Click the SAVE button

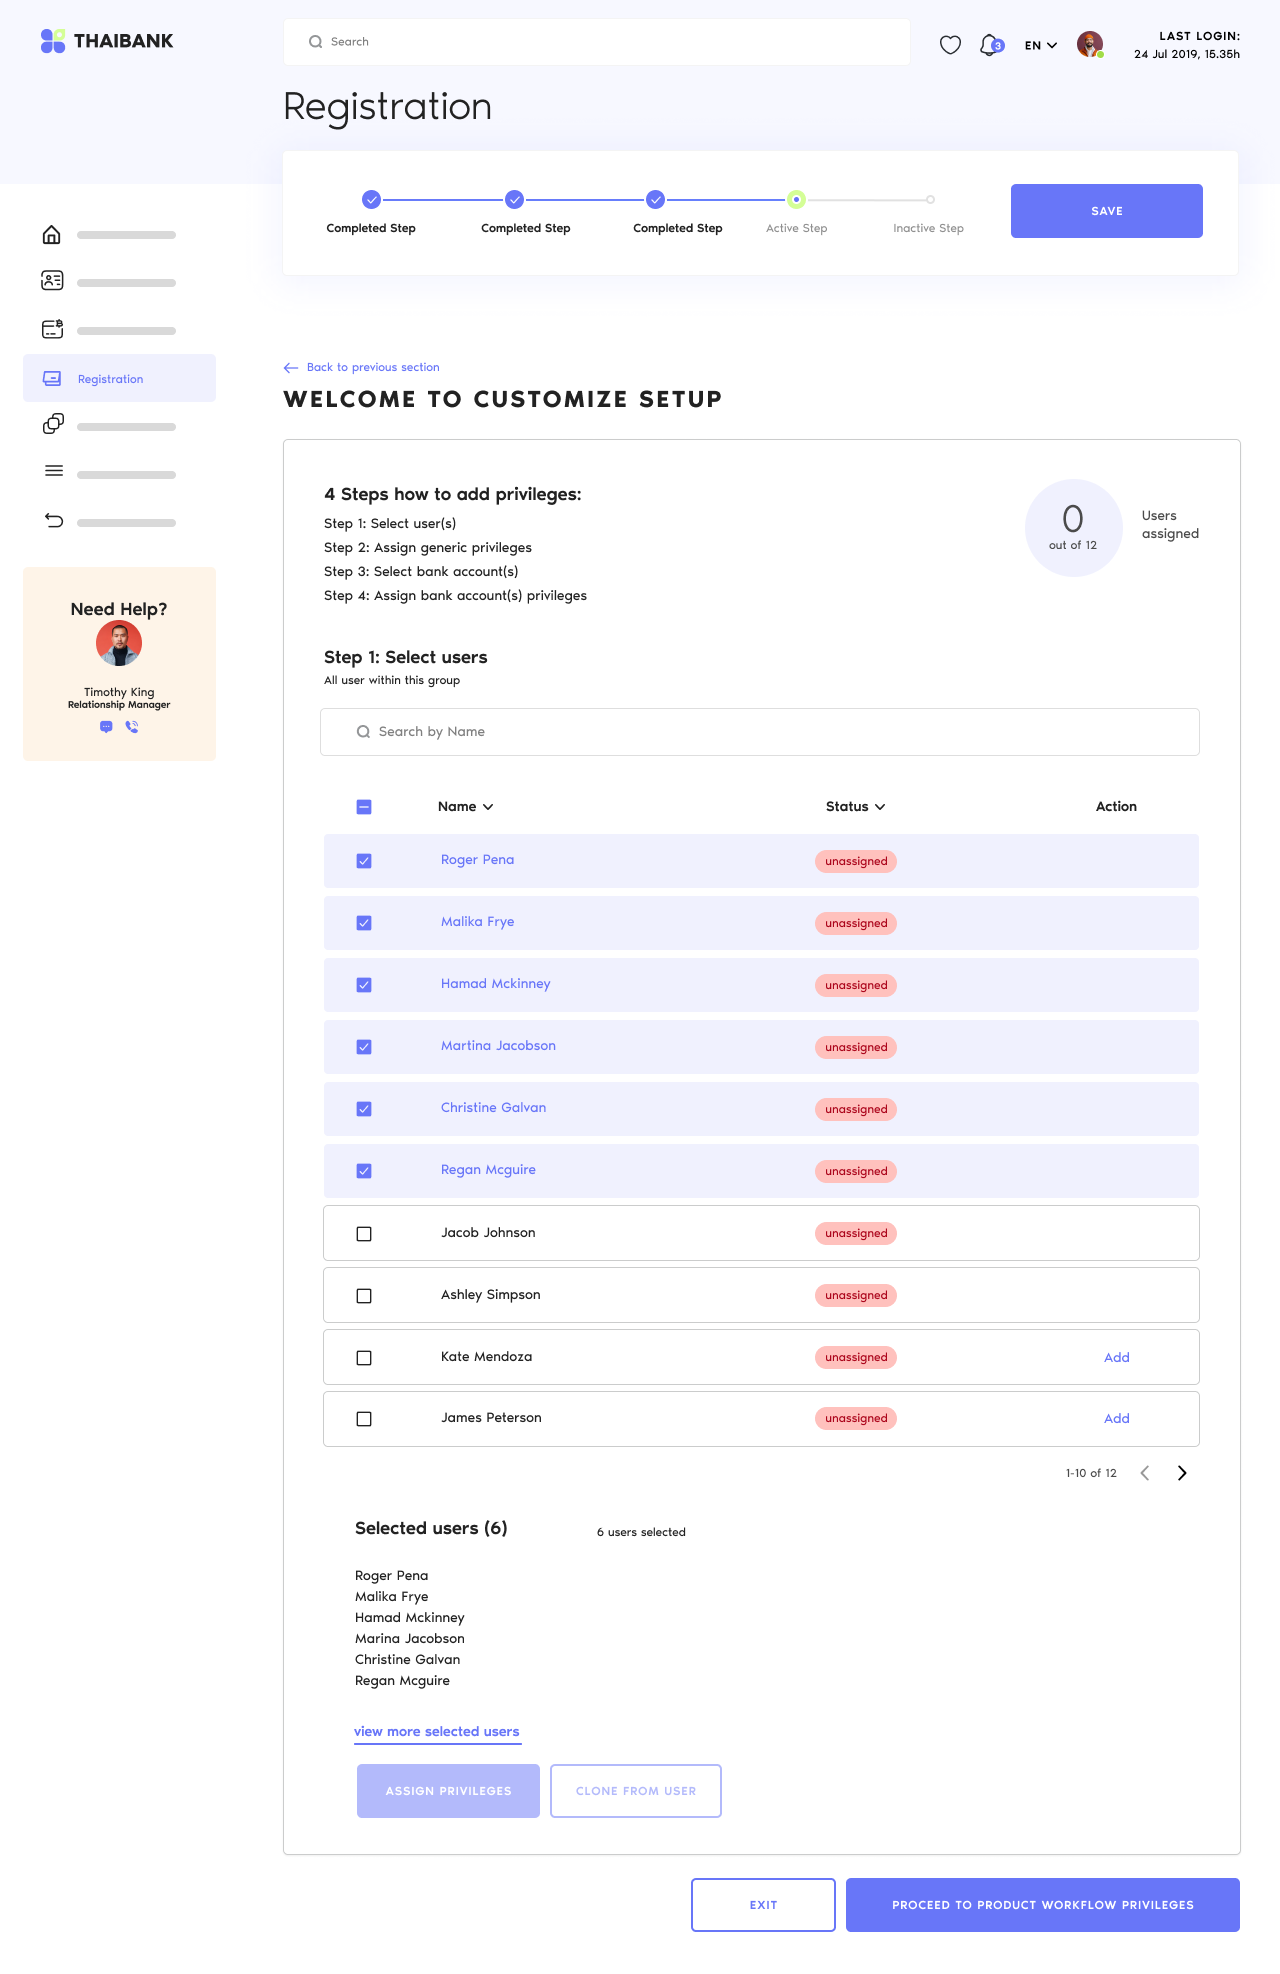click(x=1107, y=211)
